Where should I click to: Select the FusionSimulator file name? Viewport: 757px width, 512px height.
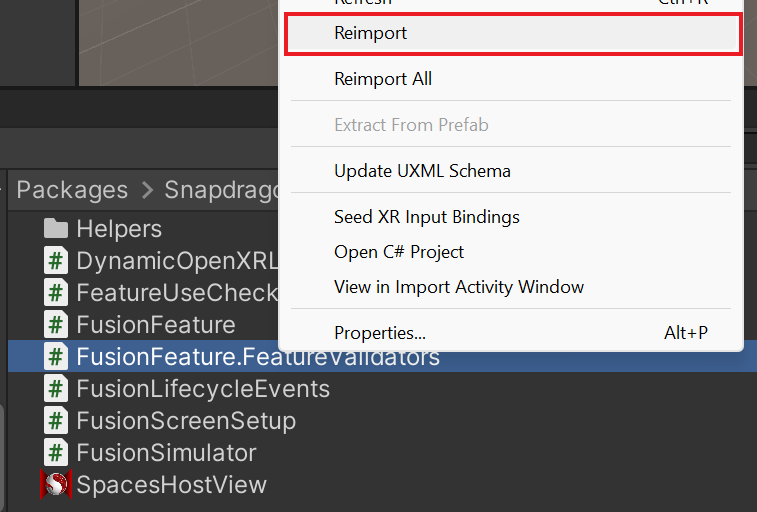click(166, 453)
